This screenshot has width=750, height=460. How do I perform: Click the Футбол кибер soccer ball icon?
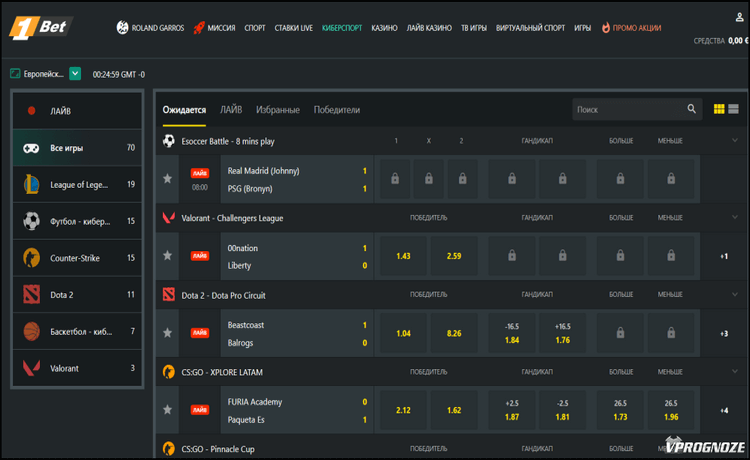[x=32, y=221]
